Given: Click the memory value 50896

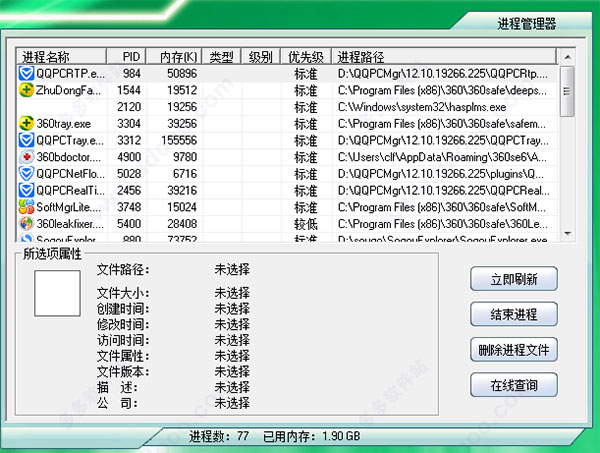Looking at the screenshot, I should pos(182,73).
